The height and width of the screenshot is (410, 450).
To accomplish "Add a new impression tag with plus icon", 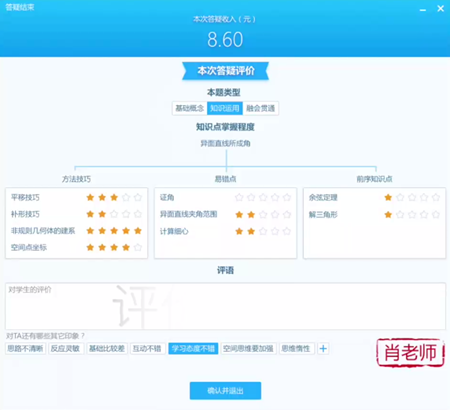I will 323,349.
